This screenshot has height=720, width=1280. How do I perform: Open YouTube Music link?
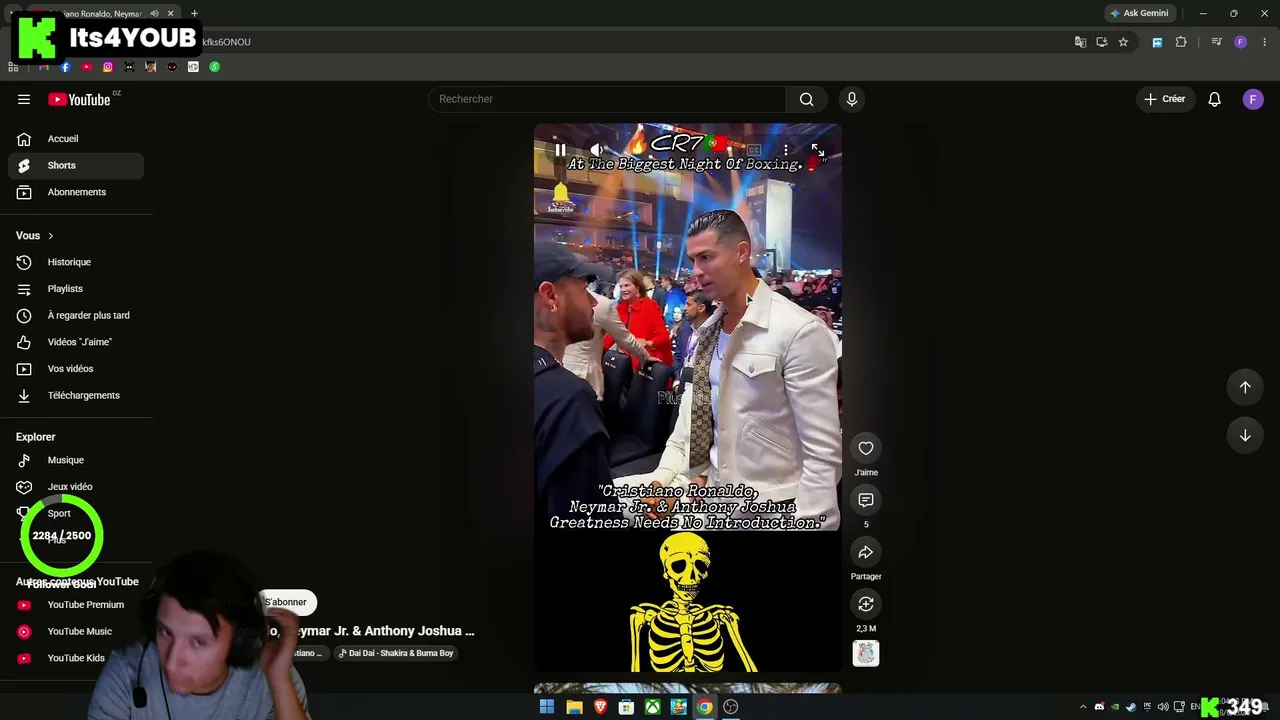tap(75, 632)
